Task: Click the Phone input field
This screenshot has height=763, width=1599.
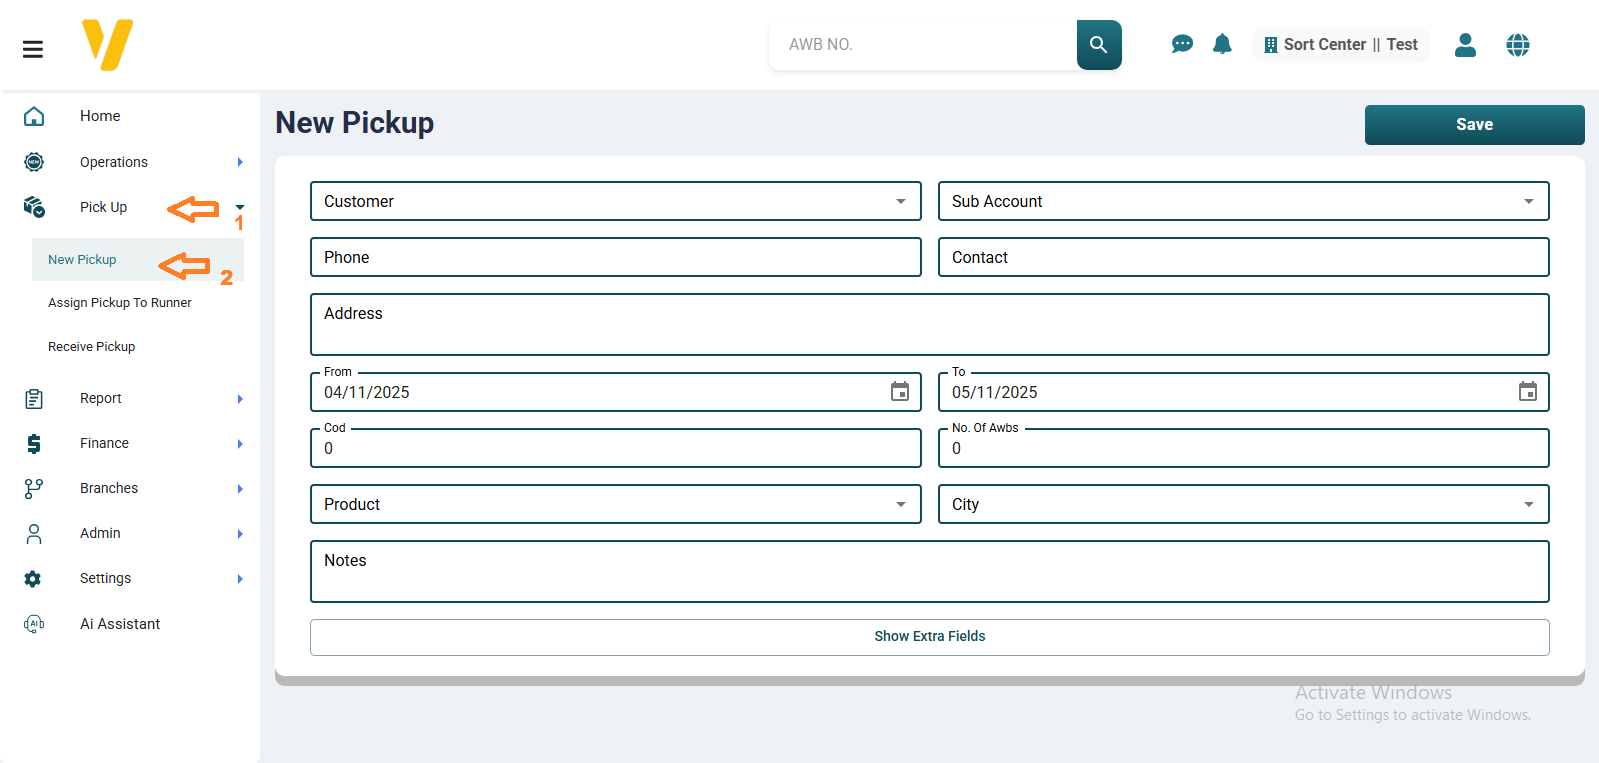Action: (616, 257)
